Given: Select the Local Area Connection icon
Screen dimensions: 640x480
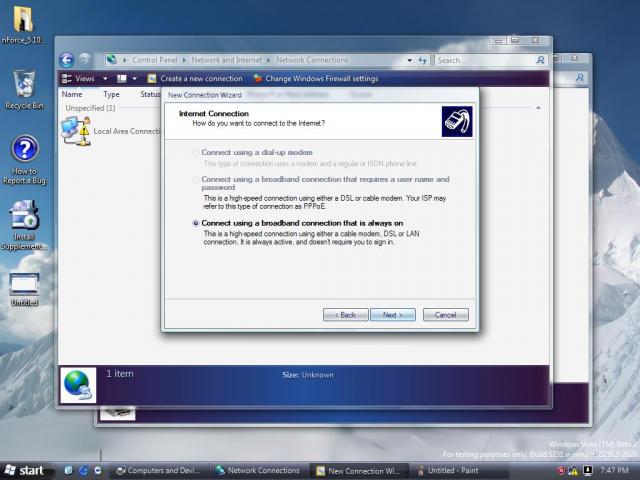Looking at the screenshot, I should [76, 131].
